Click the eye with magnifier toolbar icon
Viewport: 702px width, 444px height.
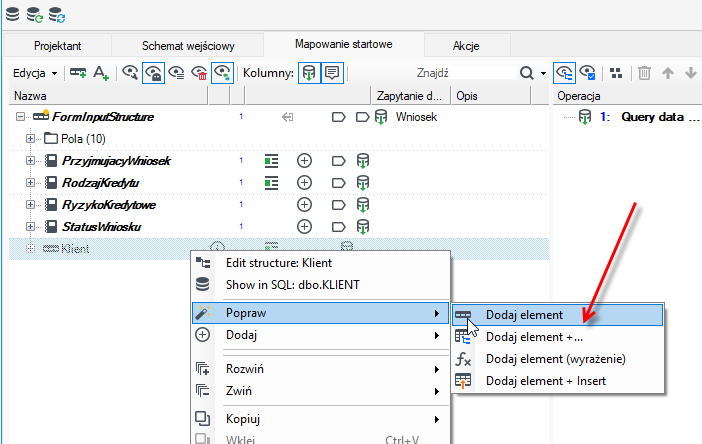[x=130, y=73]
